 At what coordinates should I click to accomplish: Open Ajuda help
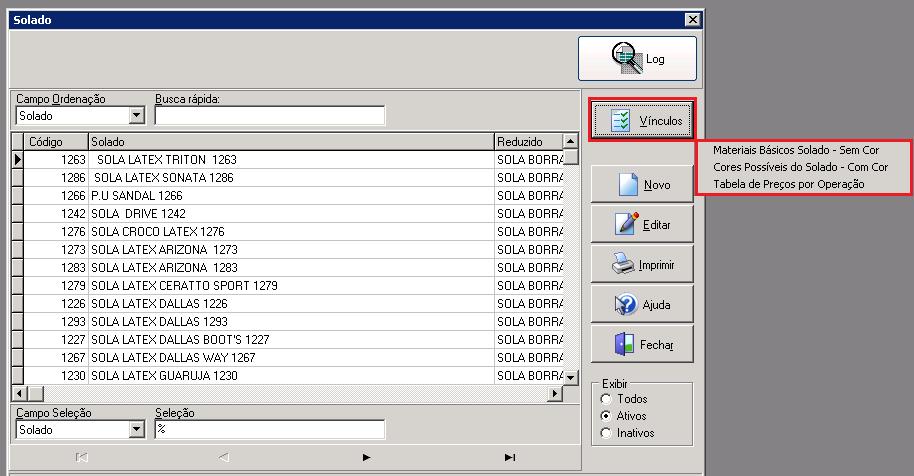point(642,304)
